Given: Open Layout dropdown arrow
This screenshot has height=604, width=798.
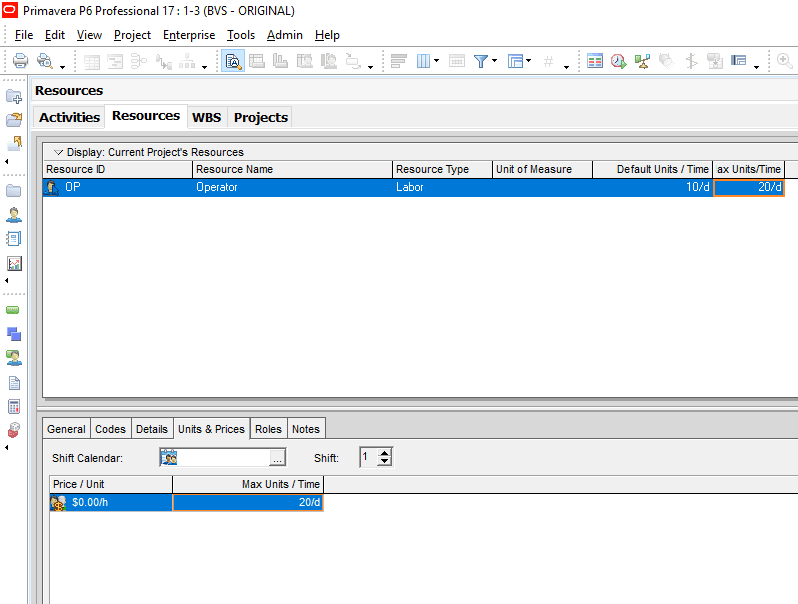Looking at the screenshot, I should (x=528, y=61).
